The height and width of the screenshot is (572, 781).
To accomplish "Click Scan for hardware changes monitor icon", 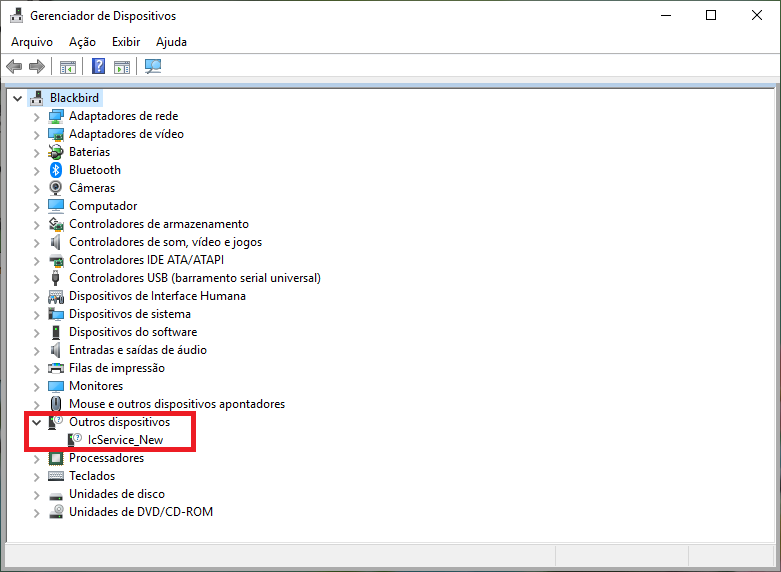I will 153,66.
